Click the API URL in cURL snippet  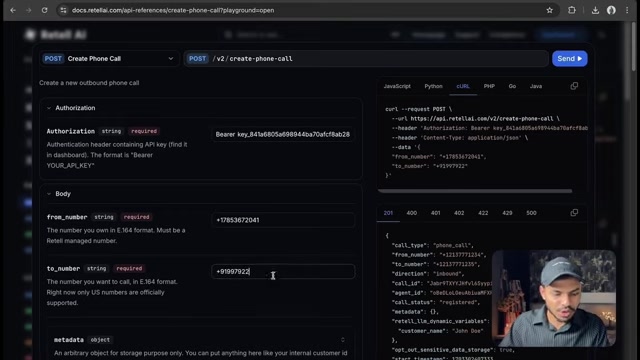pos(482,118)
